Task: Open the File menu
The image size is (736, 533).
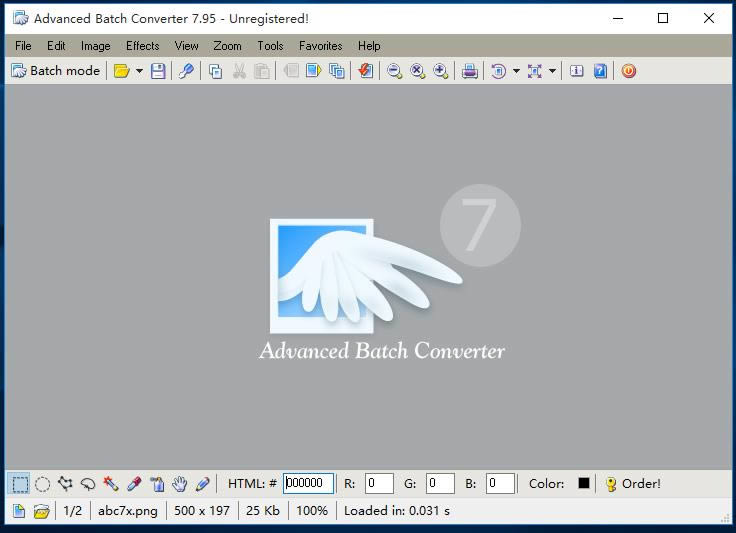Action: click(23, 46)
